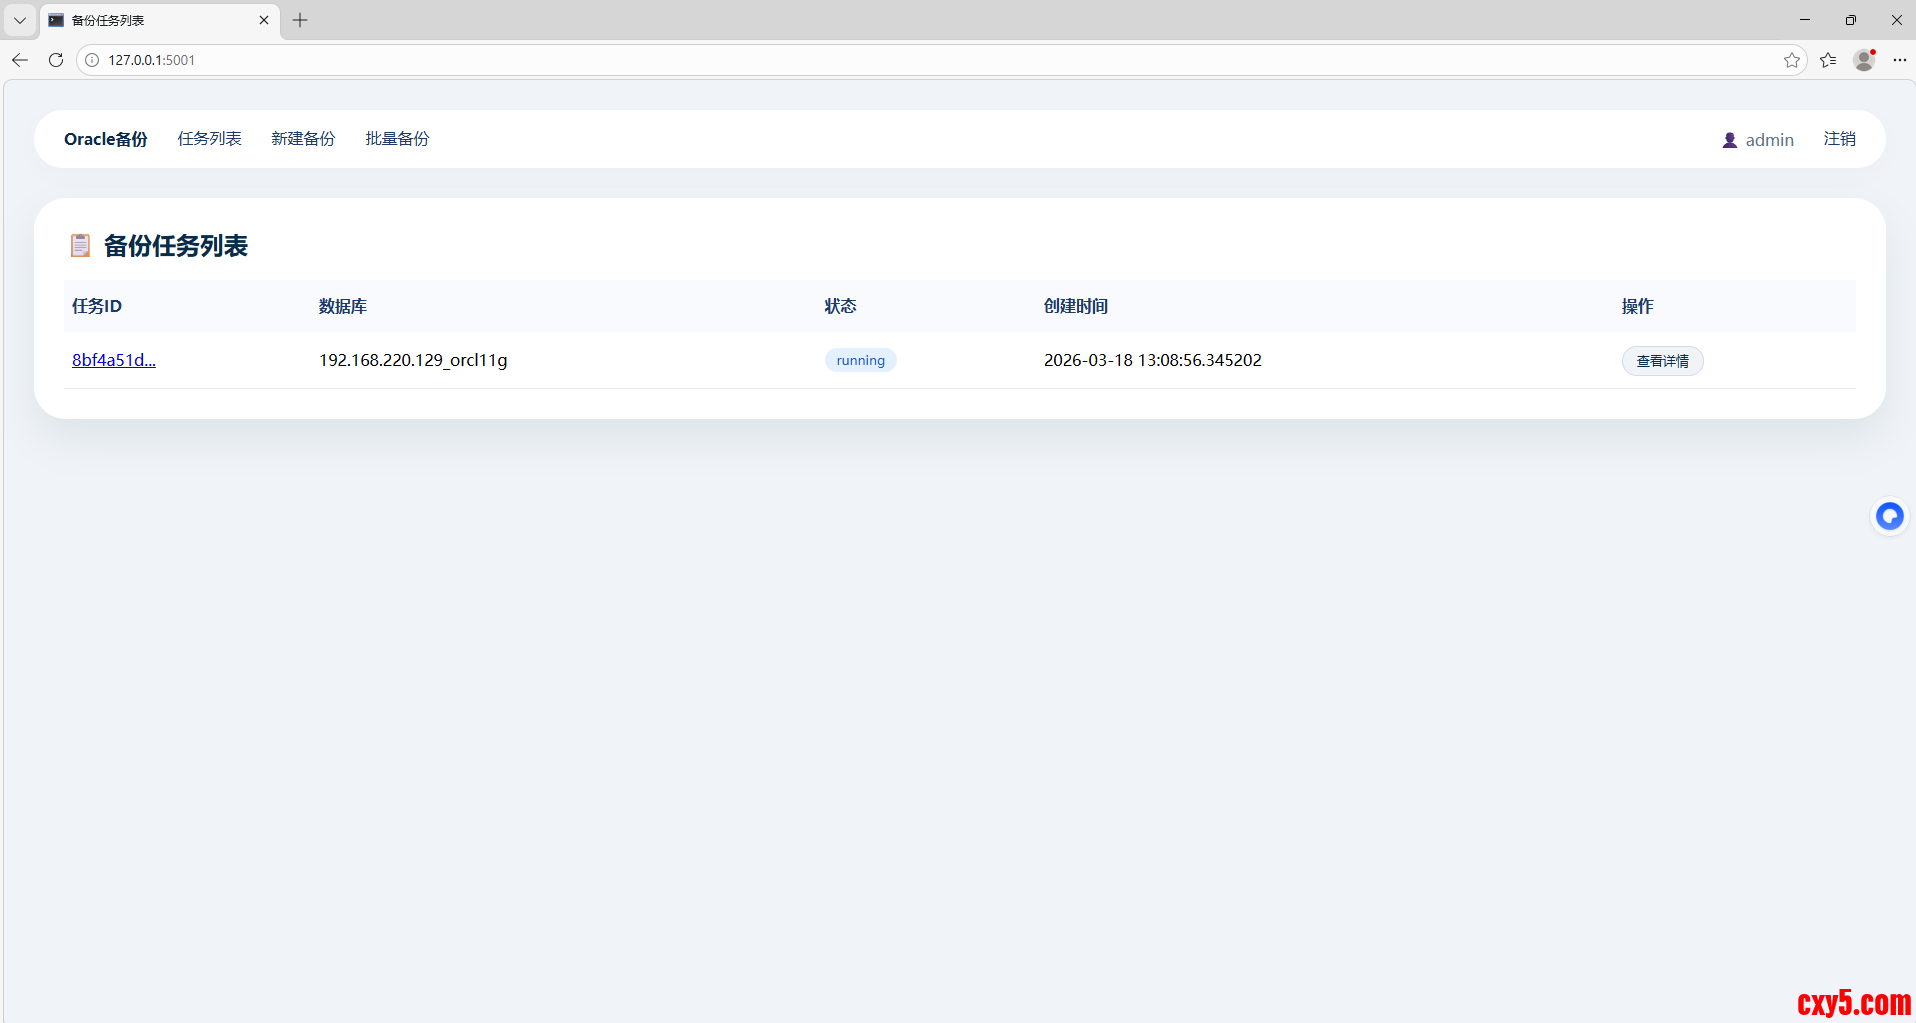Close the 备份任务列表 tab
Screen dimensions: 1916x1023
click(x=264, y=20)
